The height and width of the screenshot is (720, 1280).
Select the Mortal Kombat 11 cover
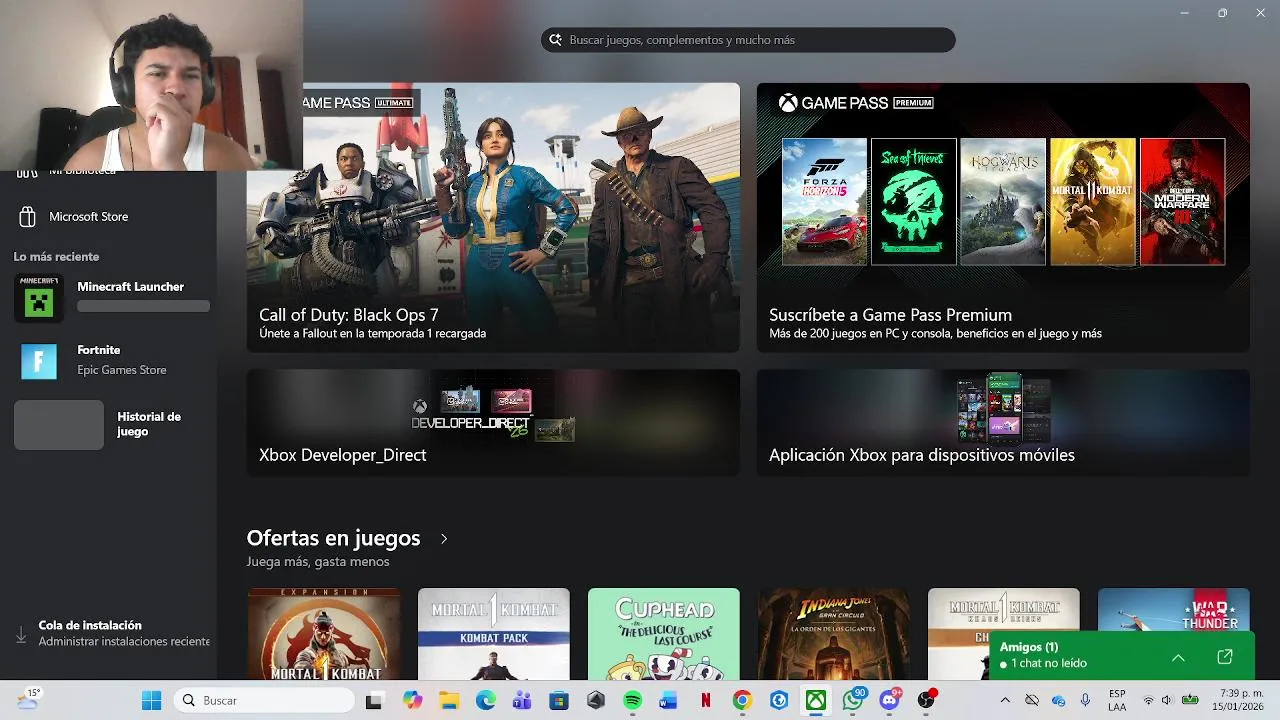[x=1093, y=202]
